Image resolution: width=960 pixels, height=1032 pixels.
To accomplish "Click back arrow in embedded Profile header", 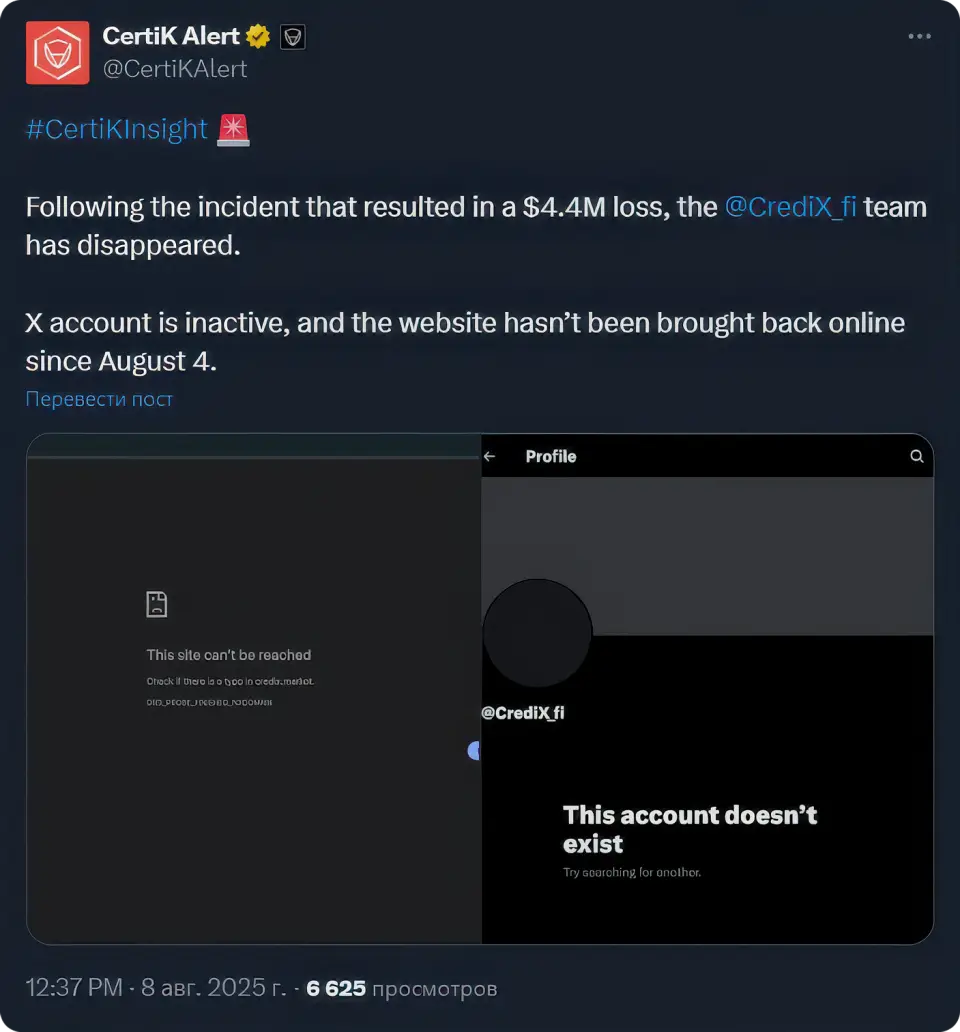I will 490,456.
